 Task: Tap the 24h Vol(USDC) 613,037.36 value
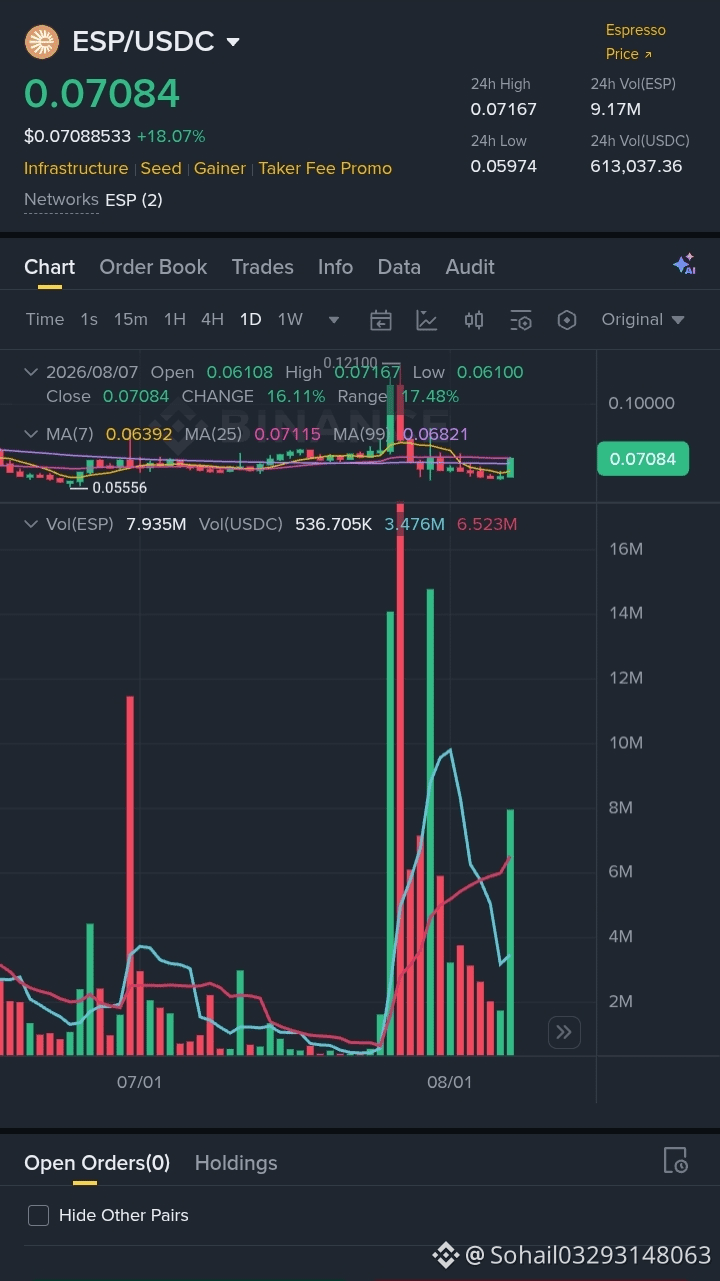tap(636, 166)
